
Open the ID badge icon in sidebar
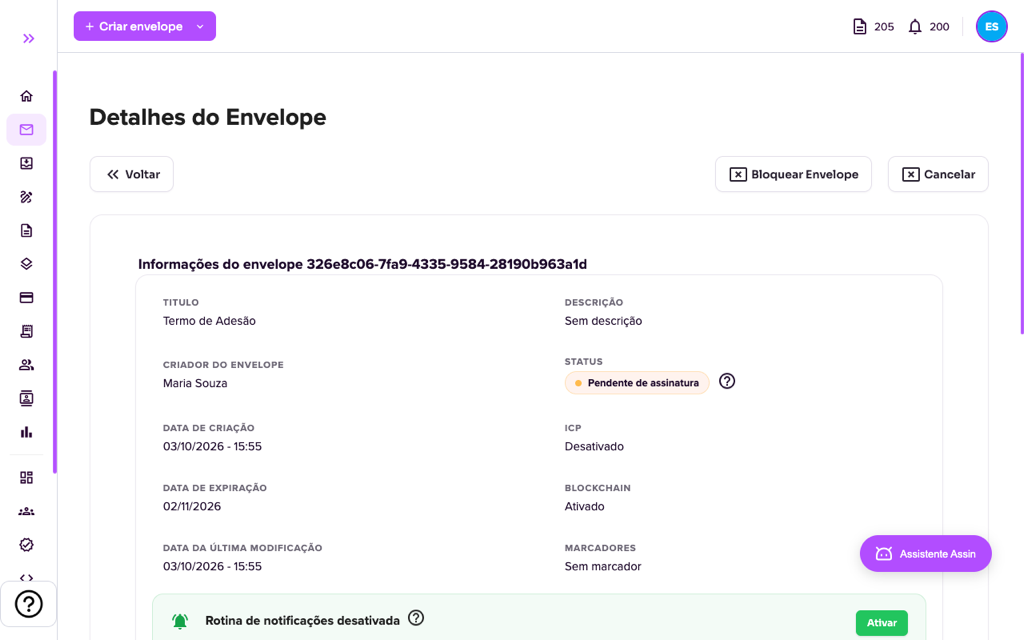coord(26,398)
